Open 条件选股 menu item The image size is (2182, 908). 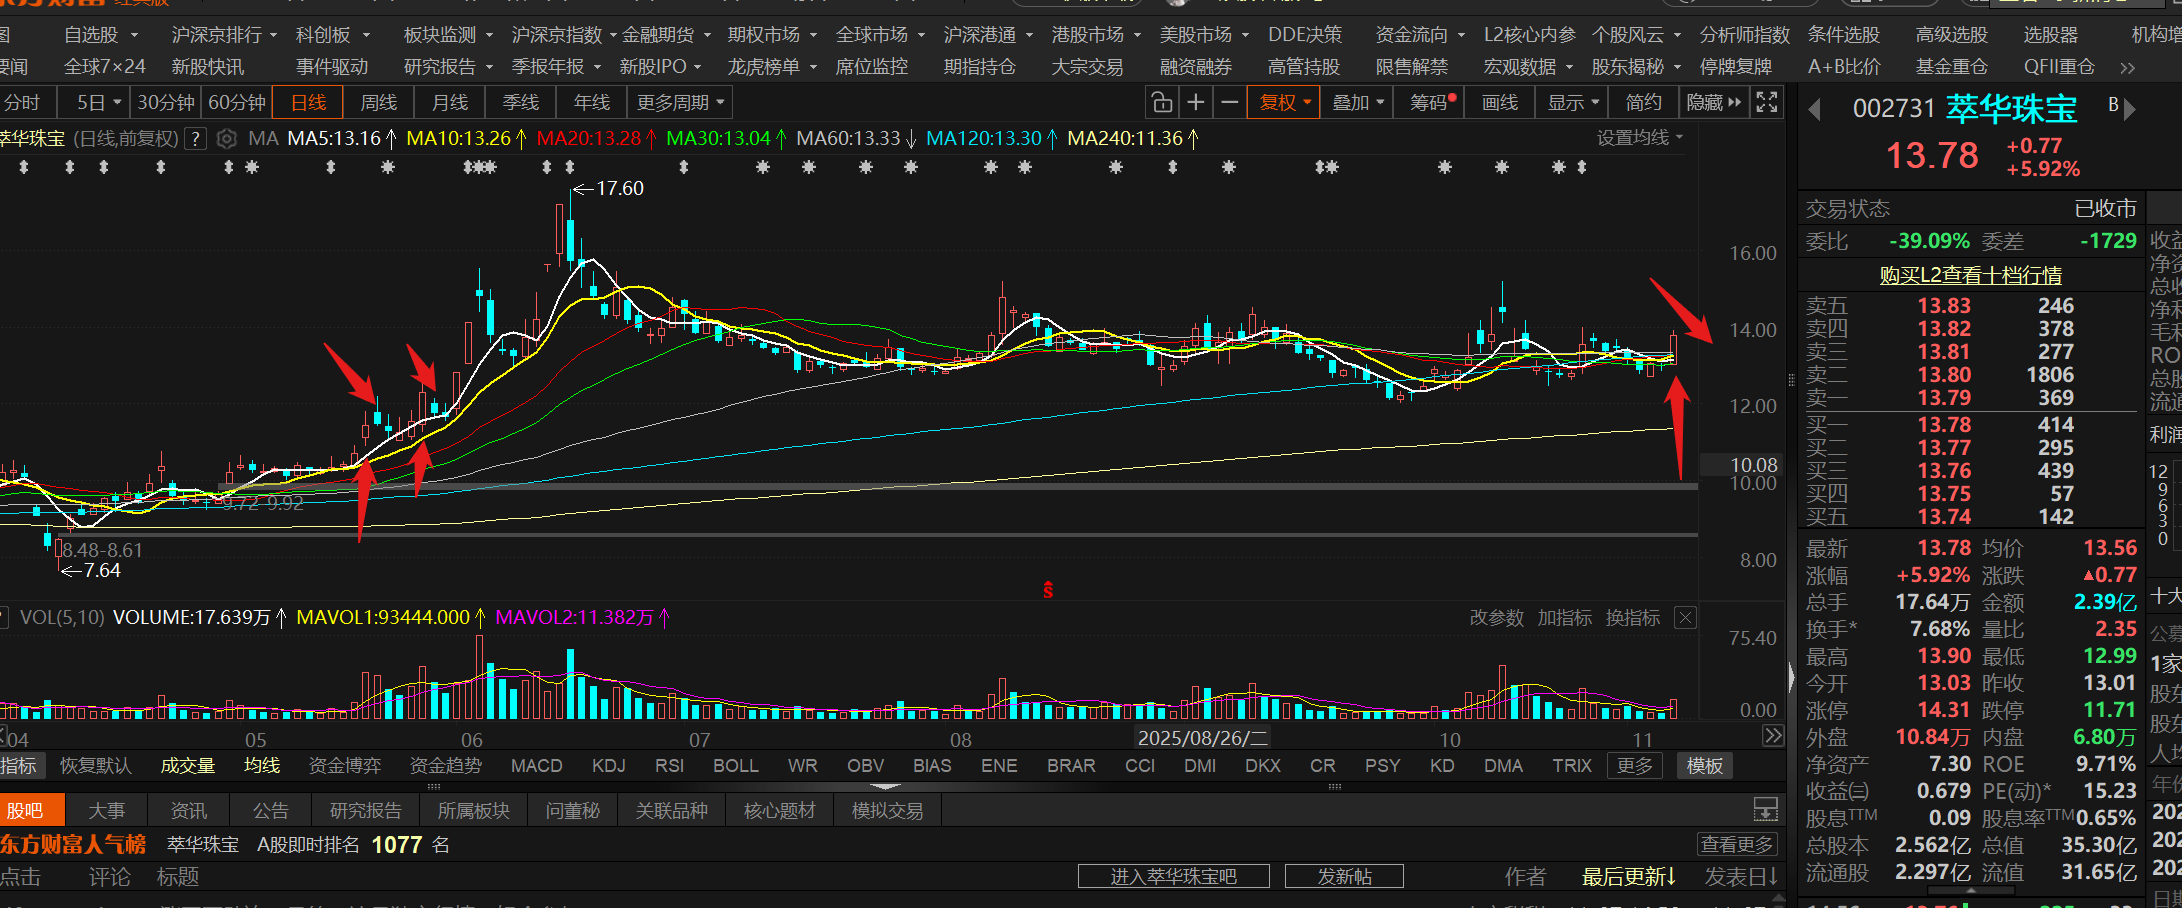click(1844, 35)
